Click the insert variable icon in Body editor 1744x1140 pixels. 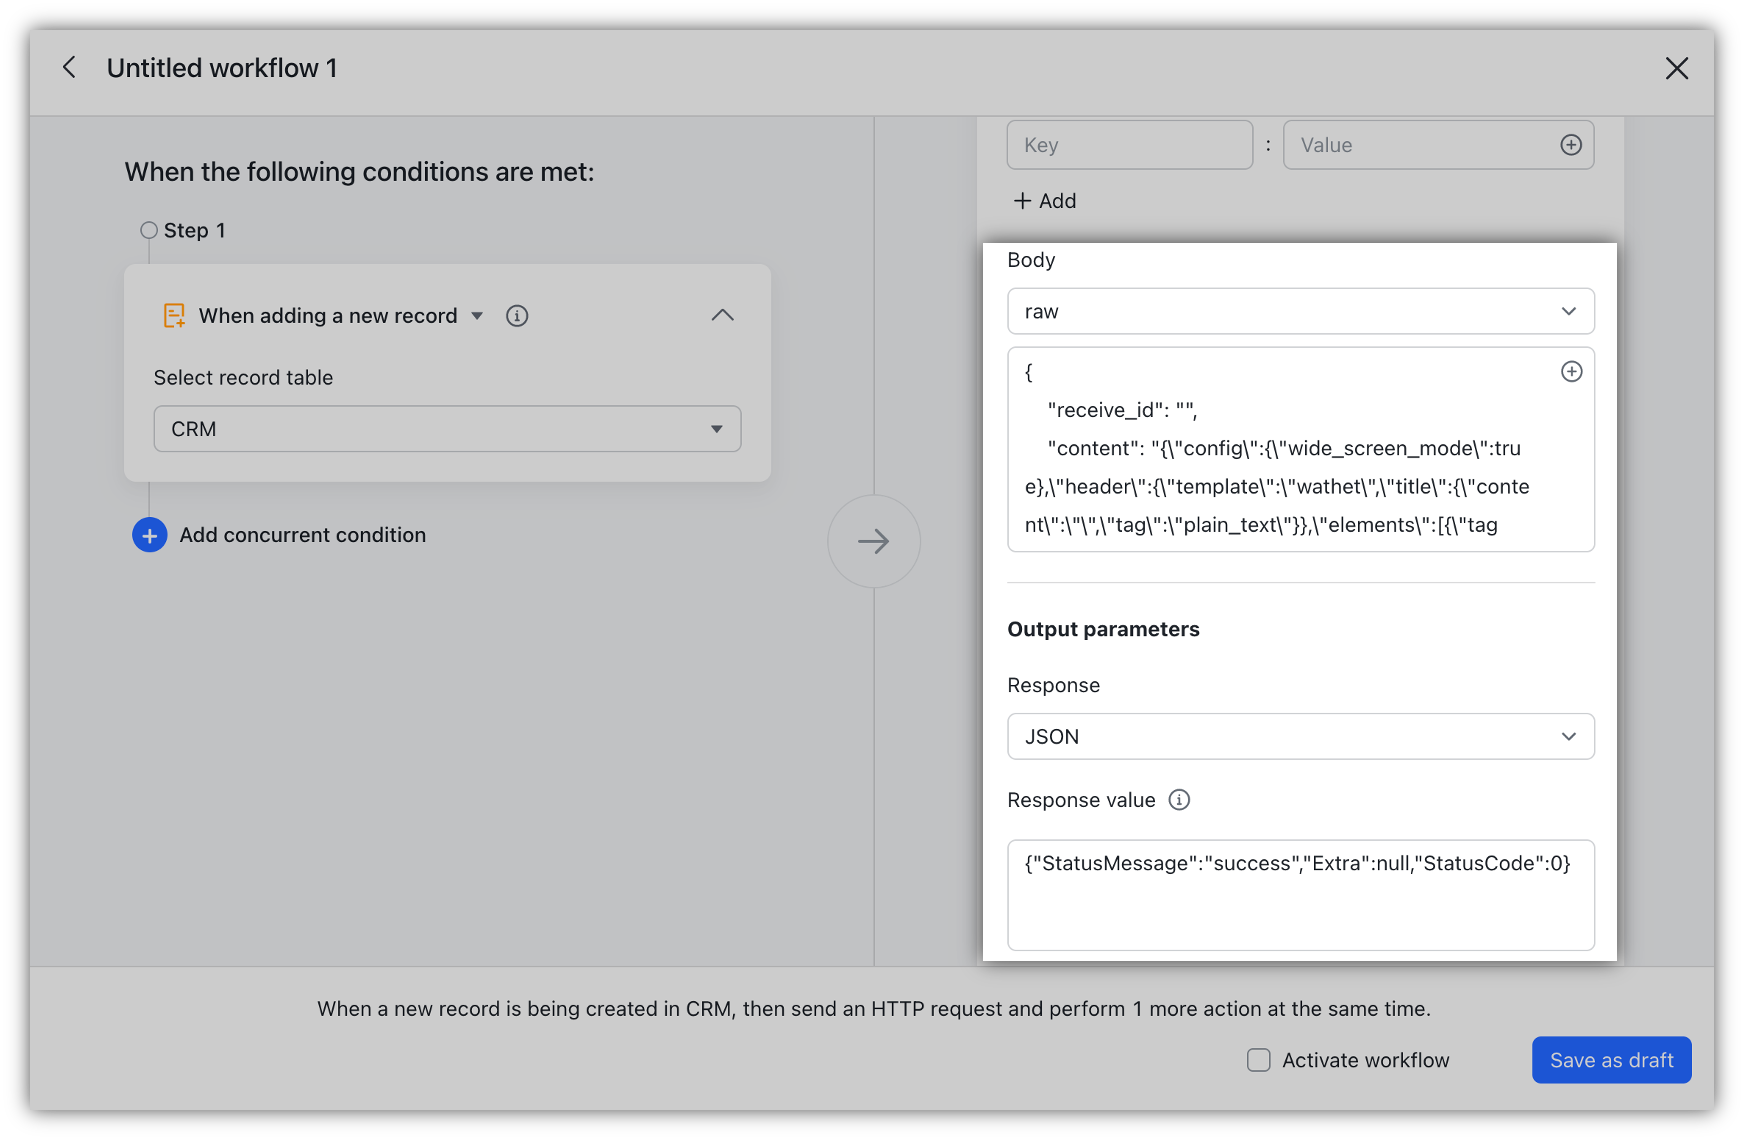pyautogui.click(x=1571, y=372)
